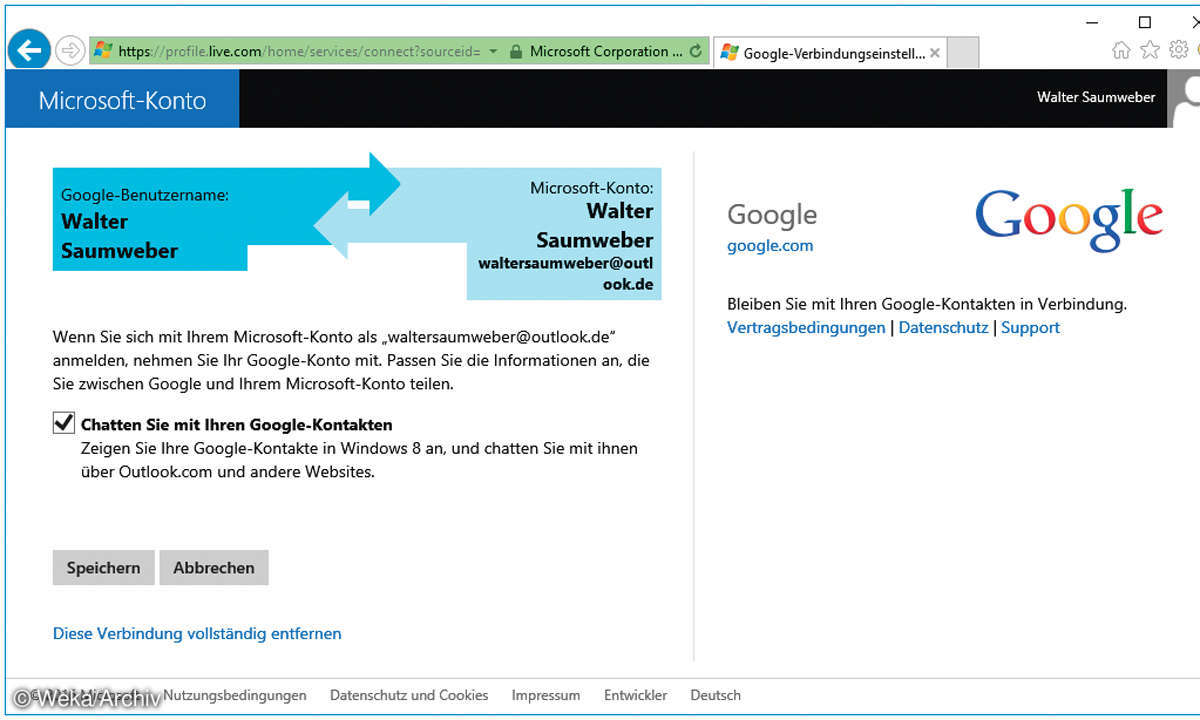
Task: Click the profile.live.com address field
Action: point(299,51)
